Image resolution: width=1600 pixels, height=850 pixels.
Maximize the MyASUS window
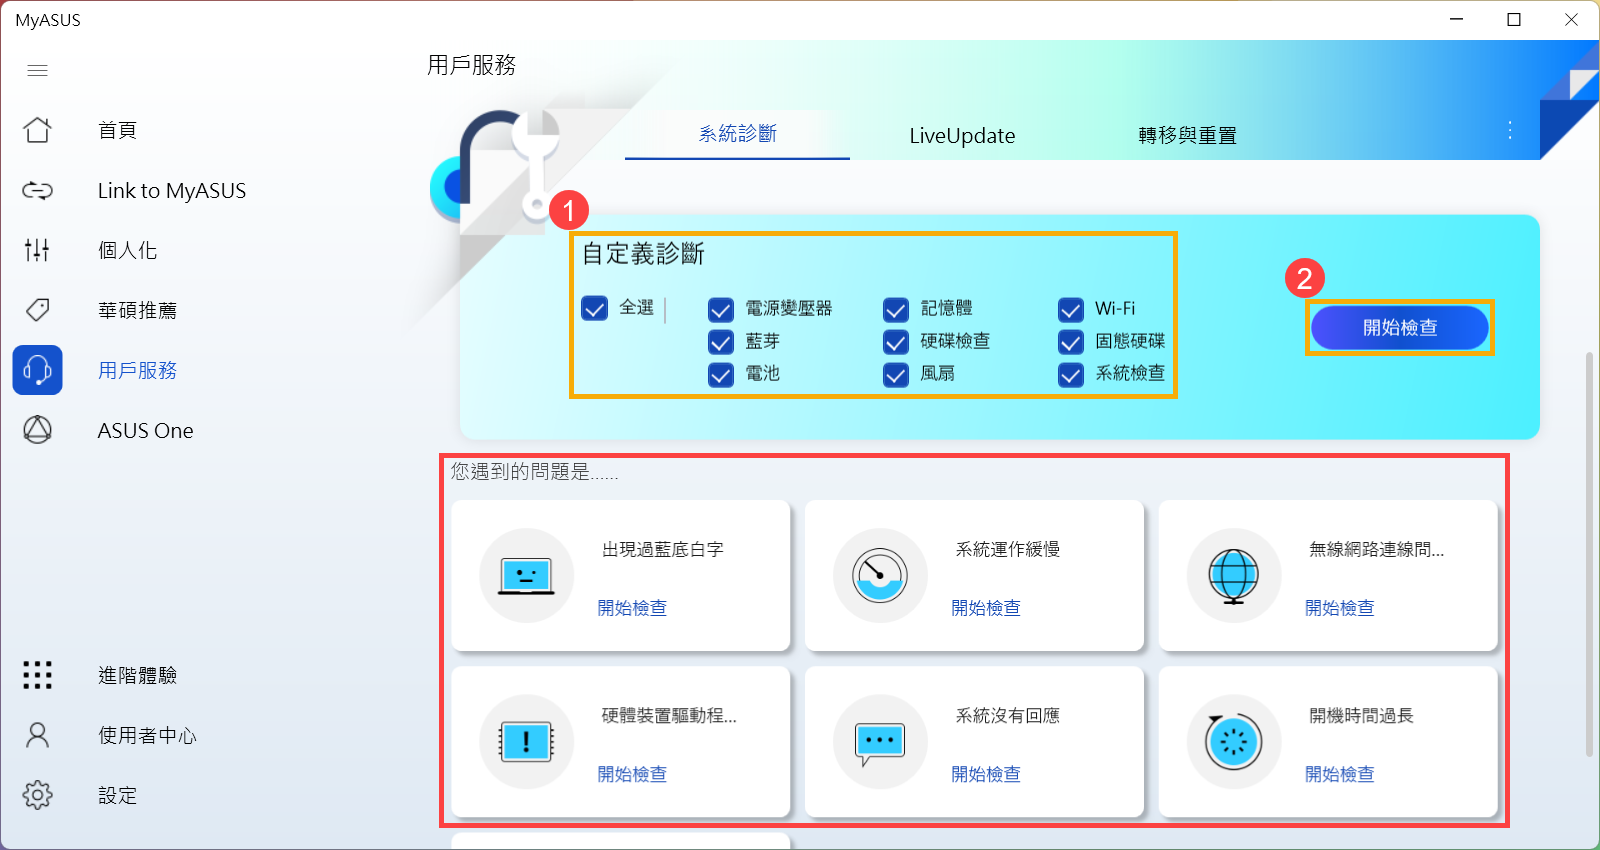pos(1514,20)
